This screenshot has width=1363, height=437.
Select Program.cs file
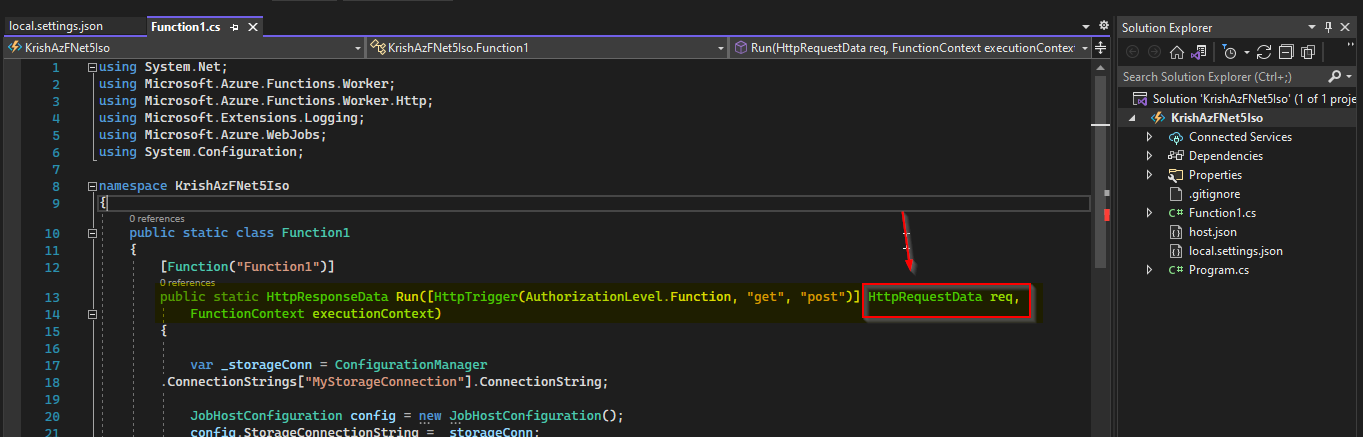tap(1219, 270)
